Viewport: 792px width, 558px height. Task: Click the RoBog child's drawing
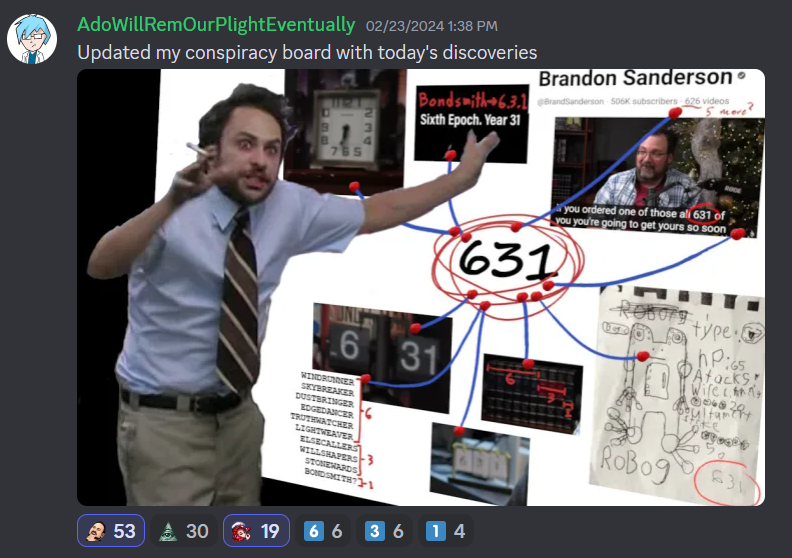[676, 396]
